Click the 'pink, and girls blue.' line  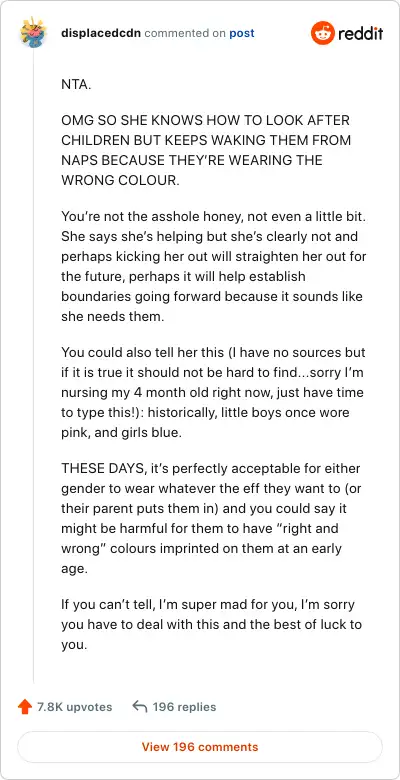pyautogui.click(x=121, y=433)
